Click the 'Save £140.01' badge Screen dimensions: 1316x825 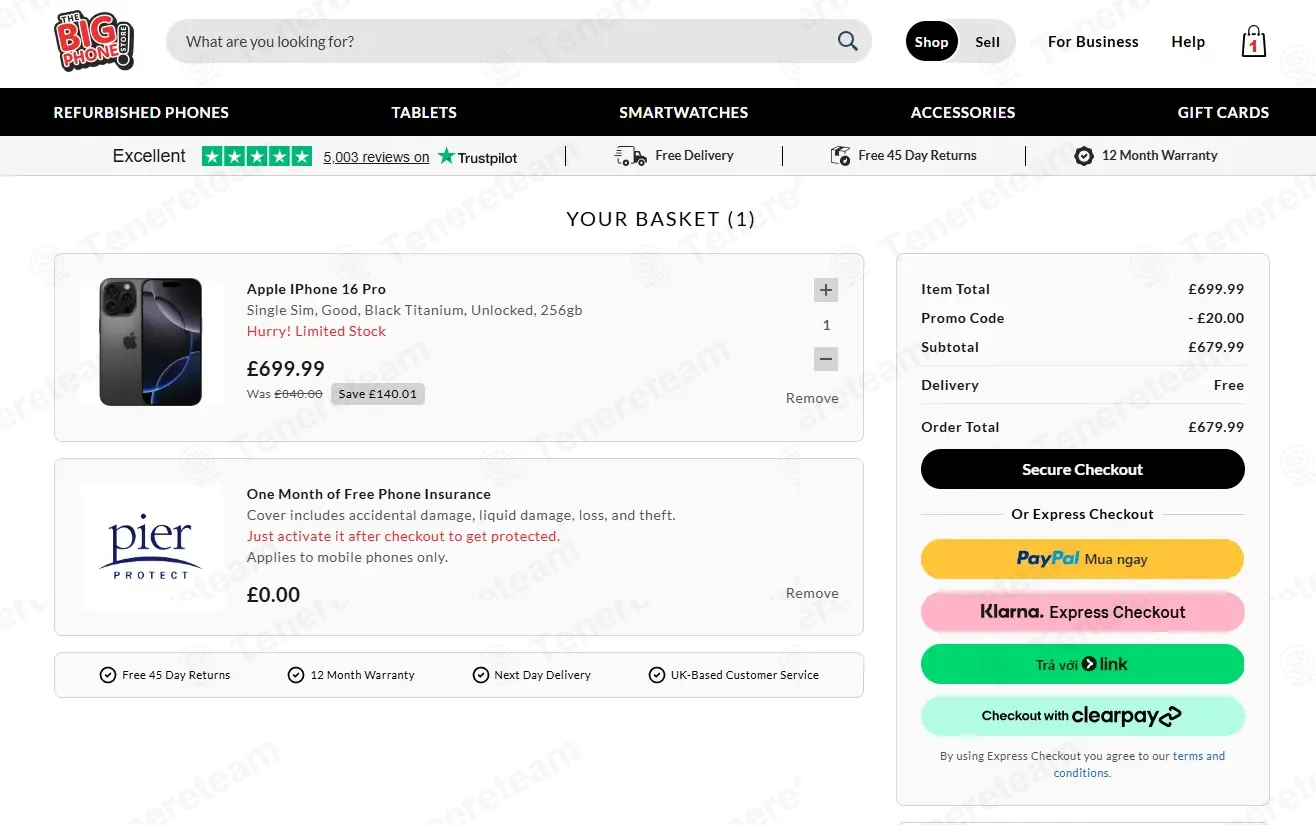378,394
